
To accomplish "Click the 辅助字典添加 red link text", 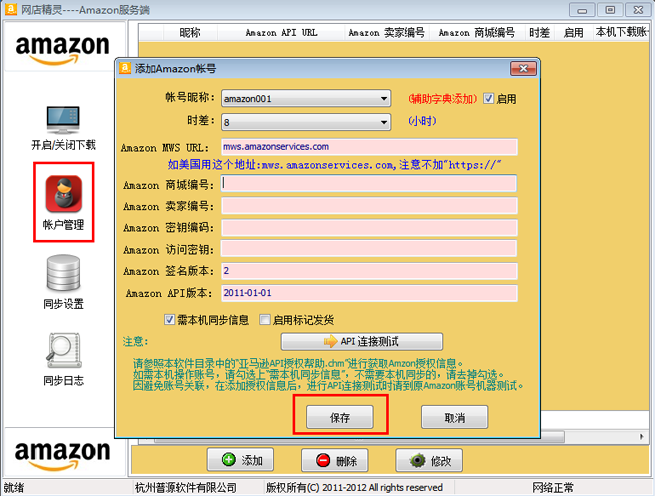I will [x=443, y=99].
